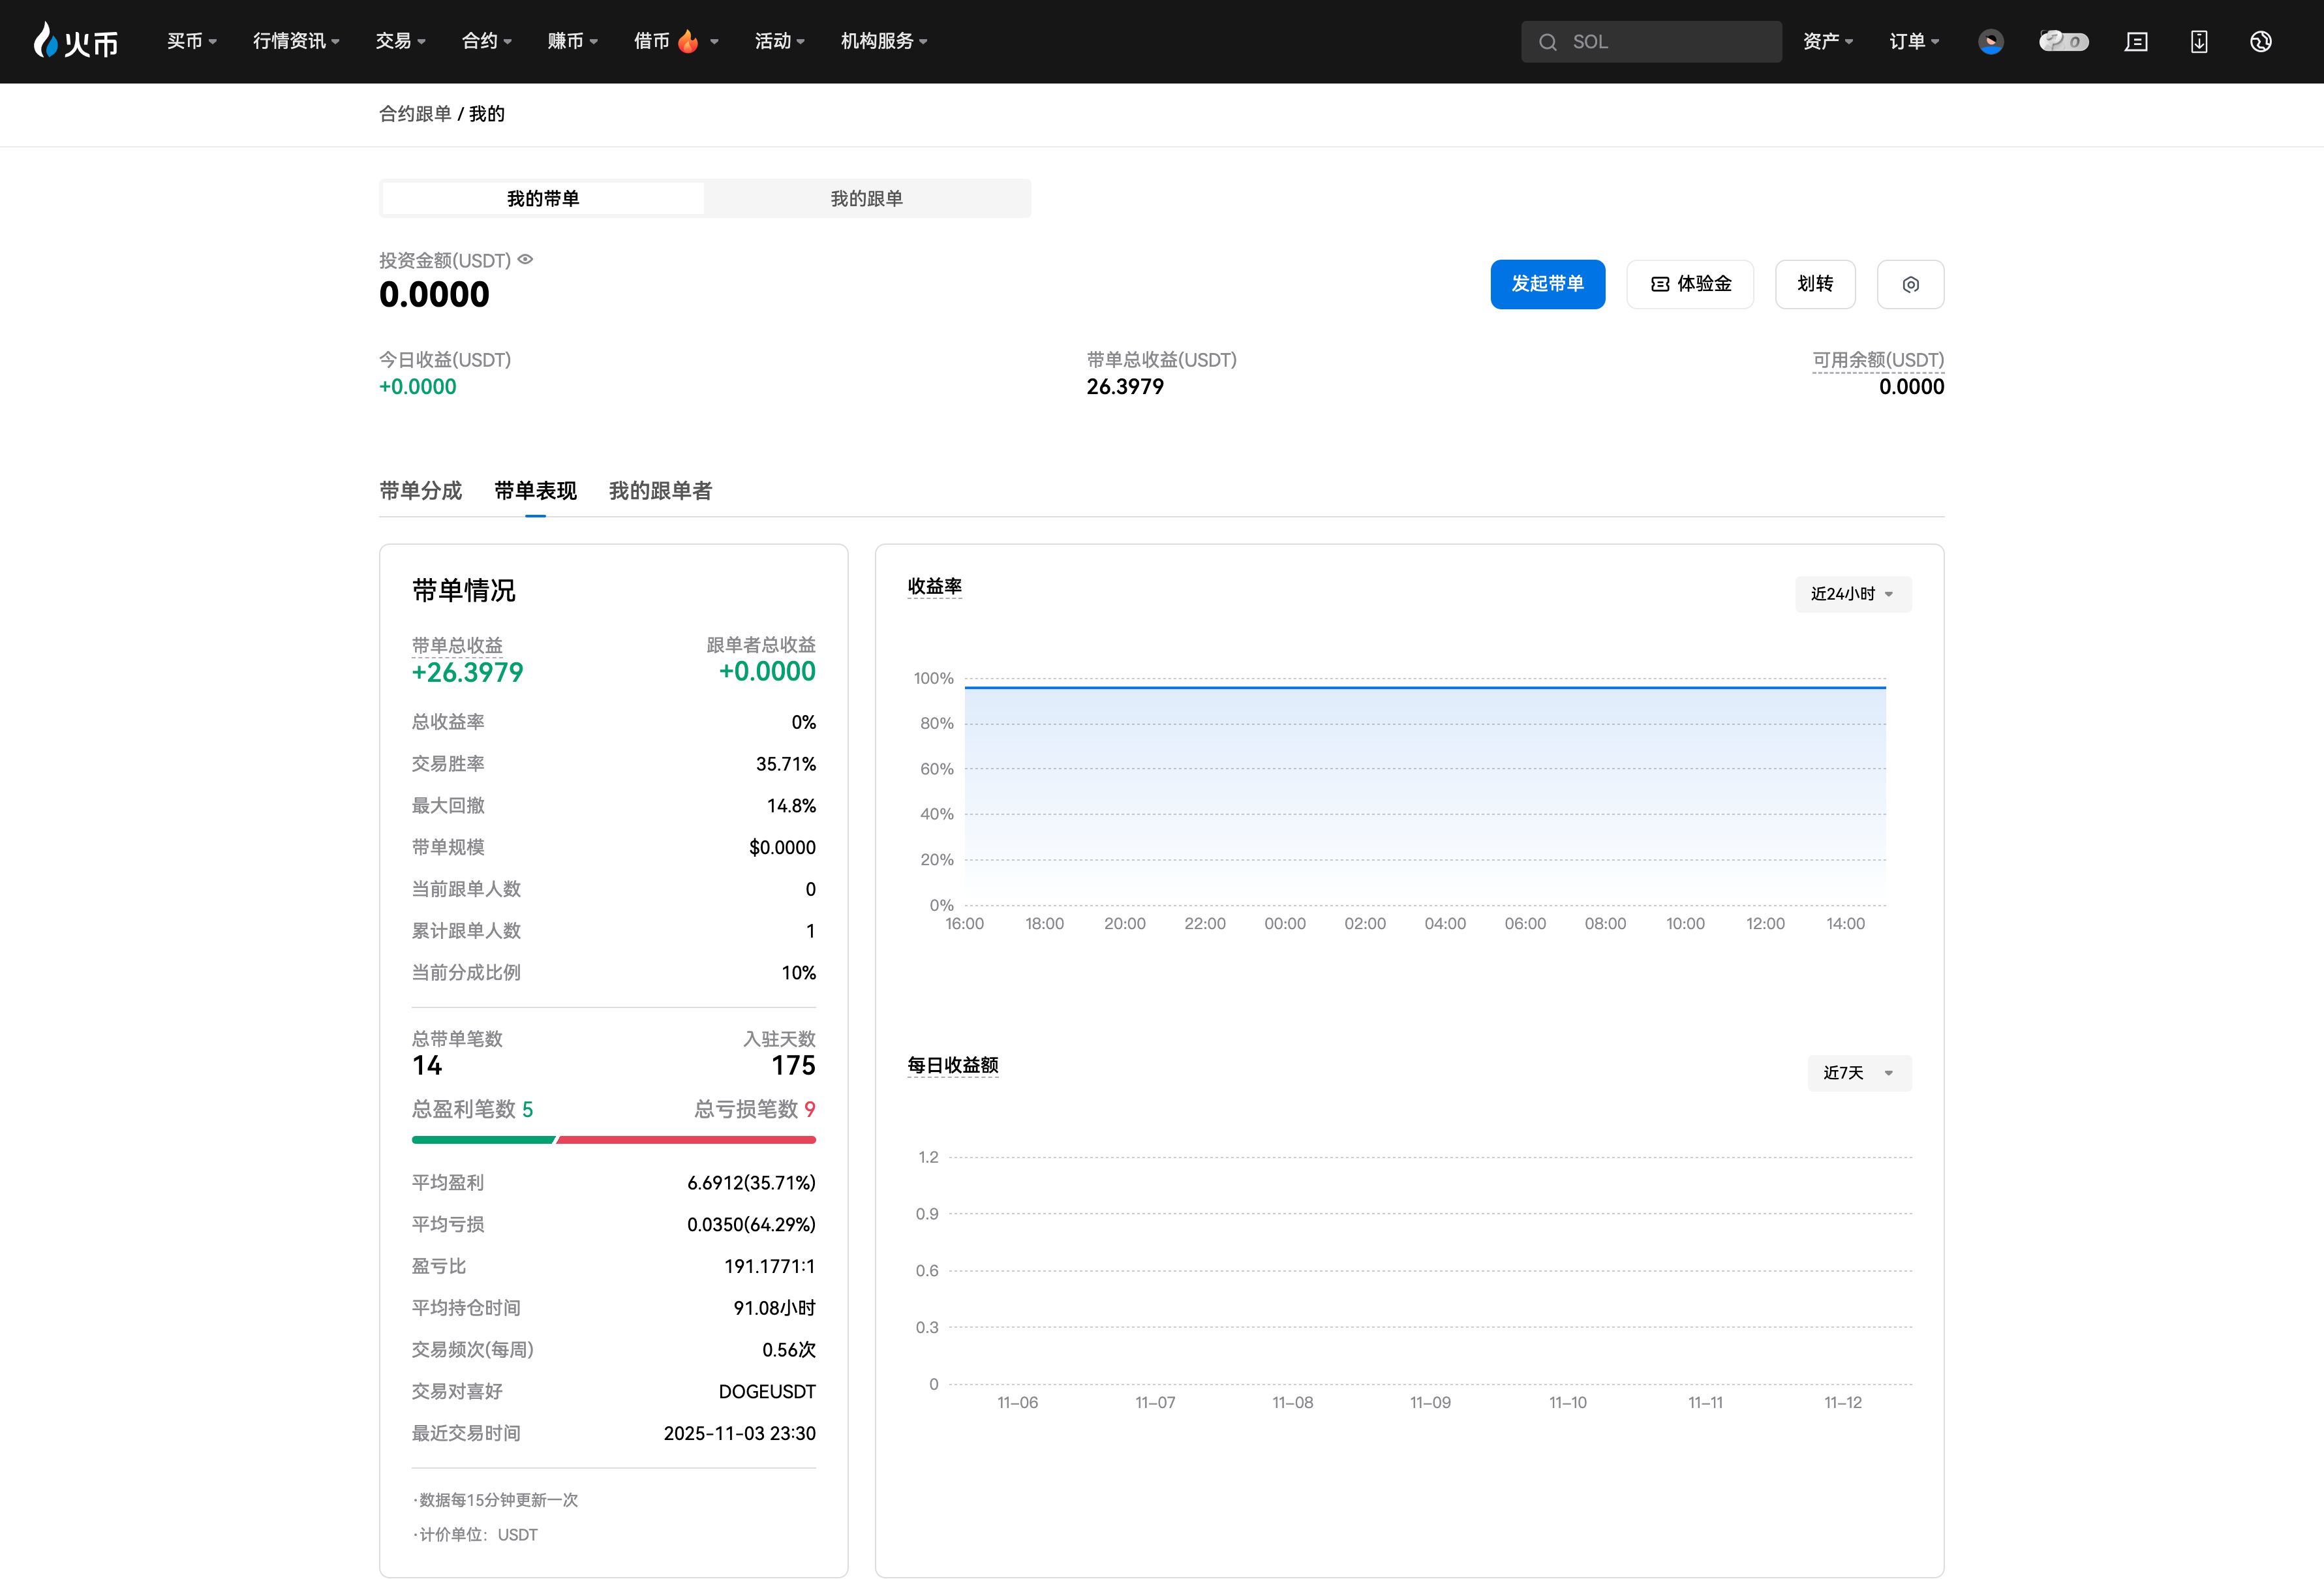Click the app download icon
The height and width of the screenshot is (1579, 2324).
2199,41
